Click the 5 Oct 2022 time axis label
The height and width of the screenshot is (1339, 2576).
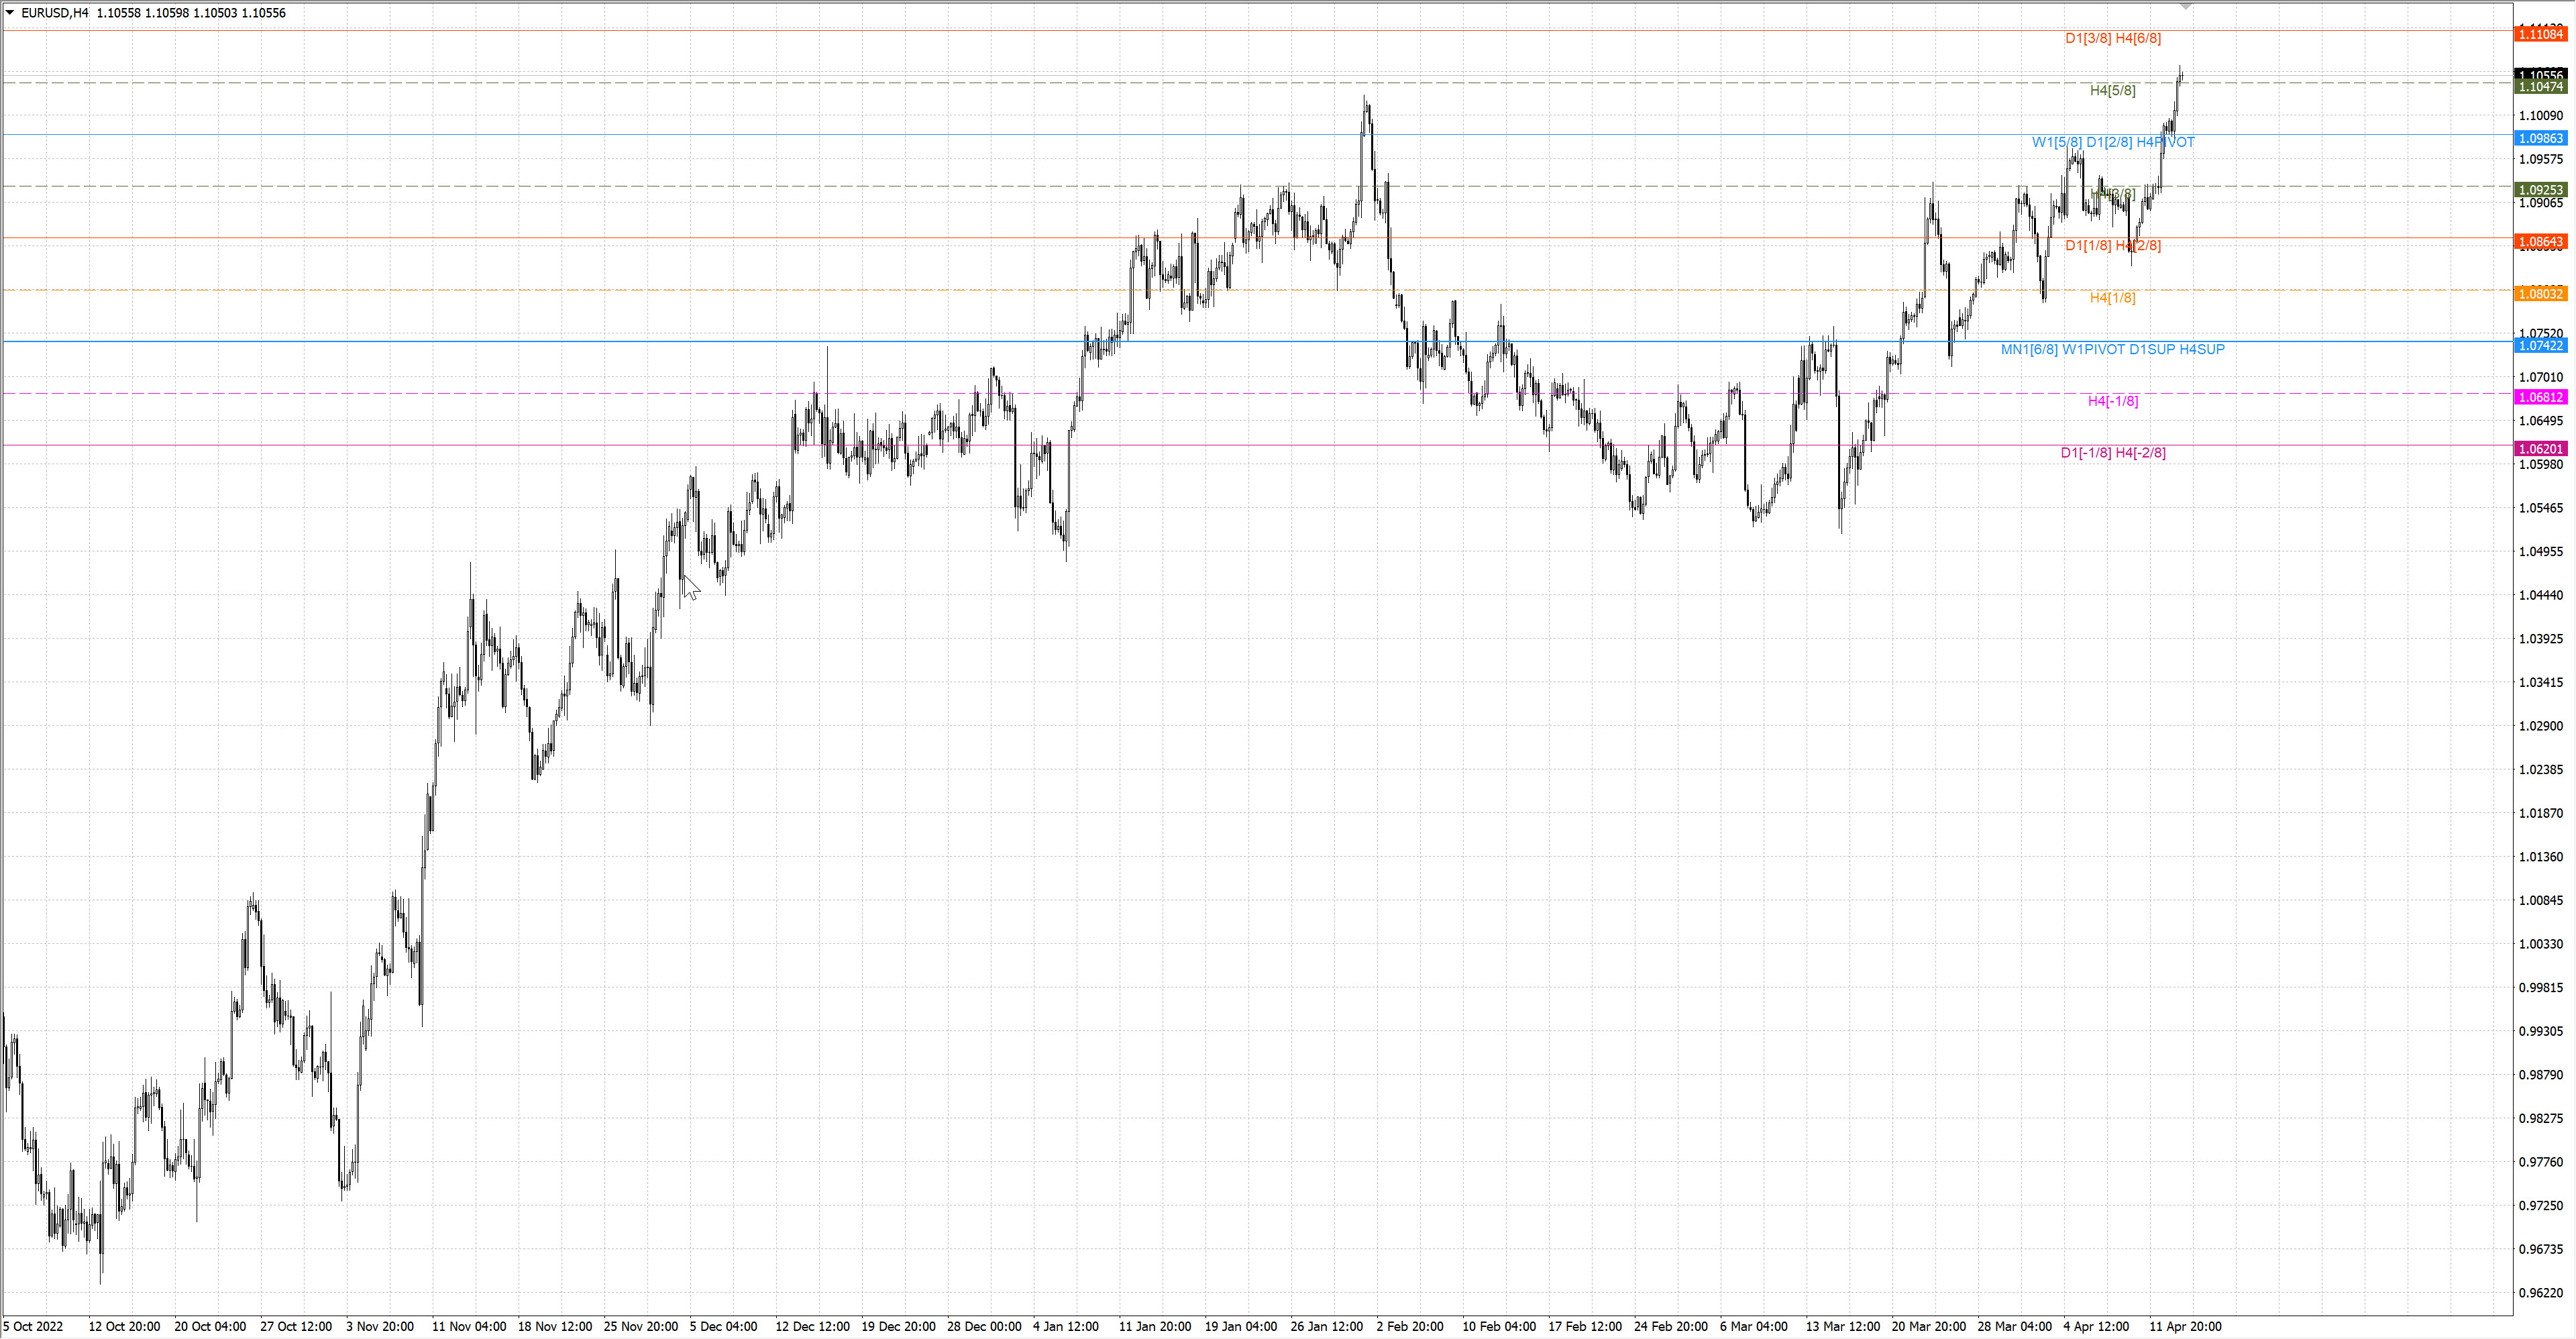click(x=33, y=1326)
